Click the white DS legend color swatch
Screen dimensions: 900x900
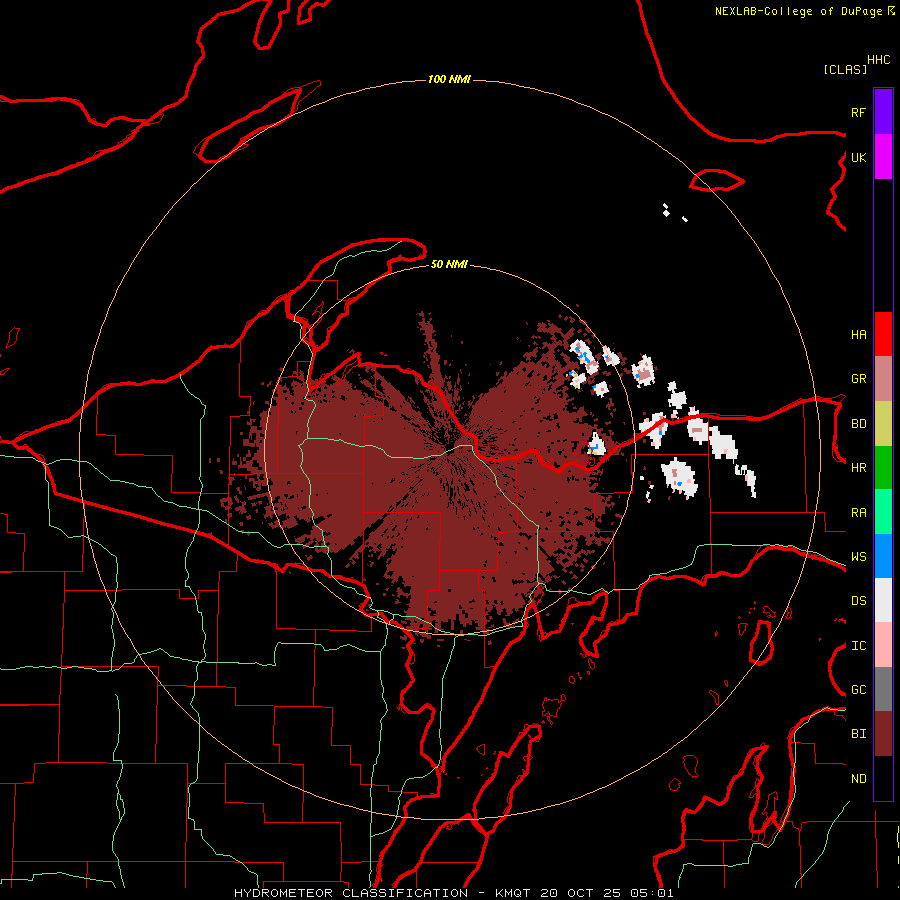tap(883, 600)
